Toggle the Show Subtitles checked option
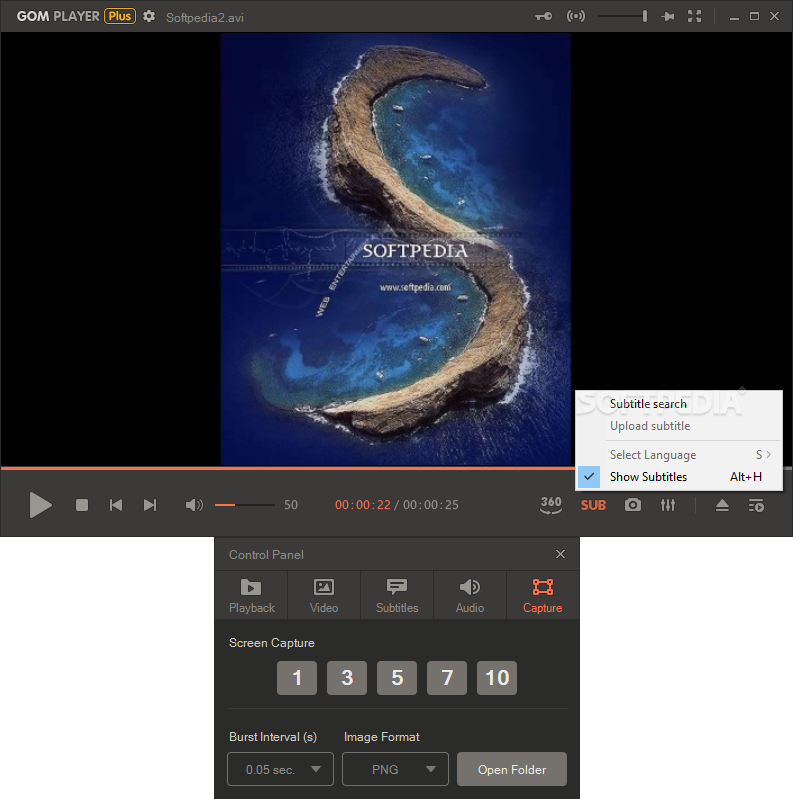Viewport: 793px width, 799px height. pyautogui.click(x=679, y=477)
